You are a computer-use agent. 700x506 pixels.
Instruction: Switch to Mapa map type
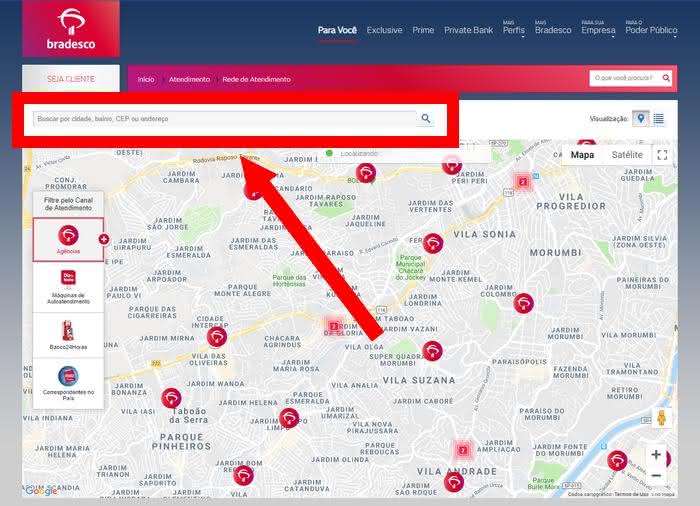pos(582,155)
